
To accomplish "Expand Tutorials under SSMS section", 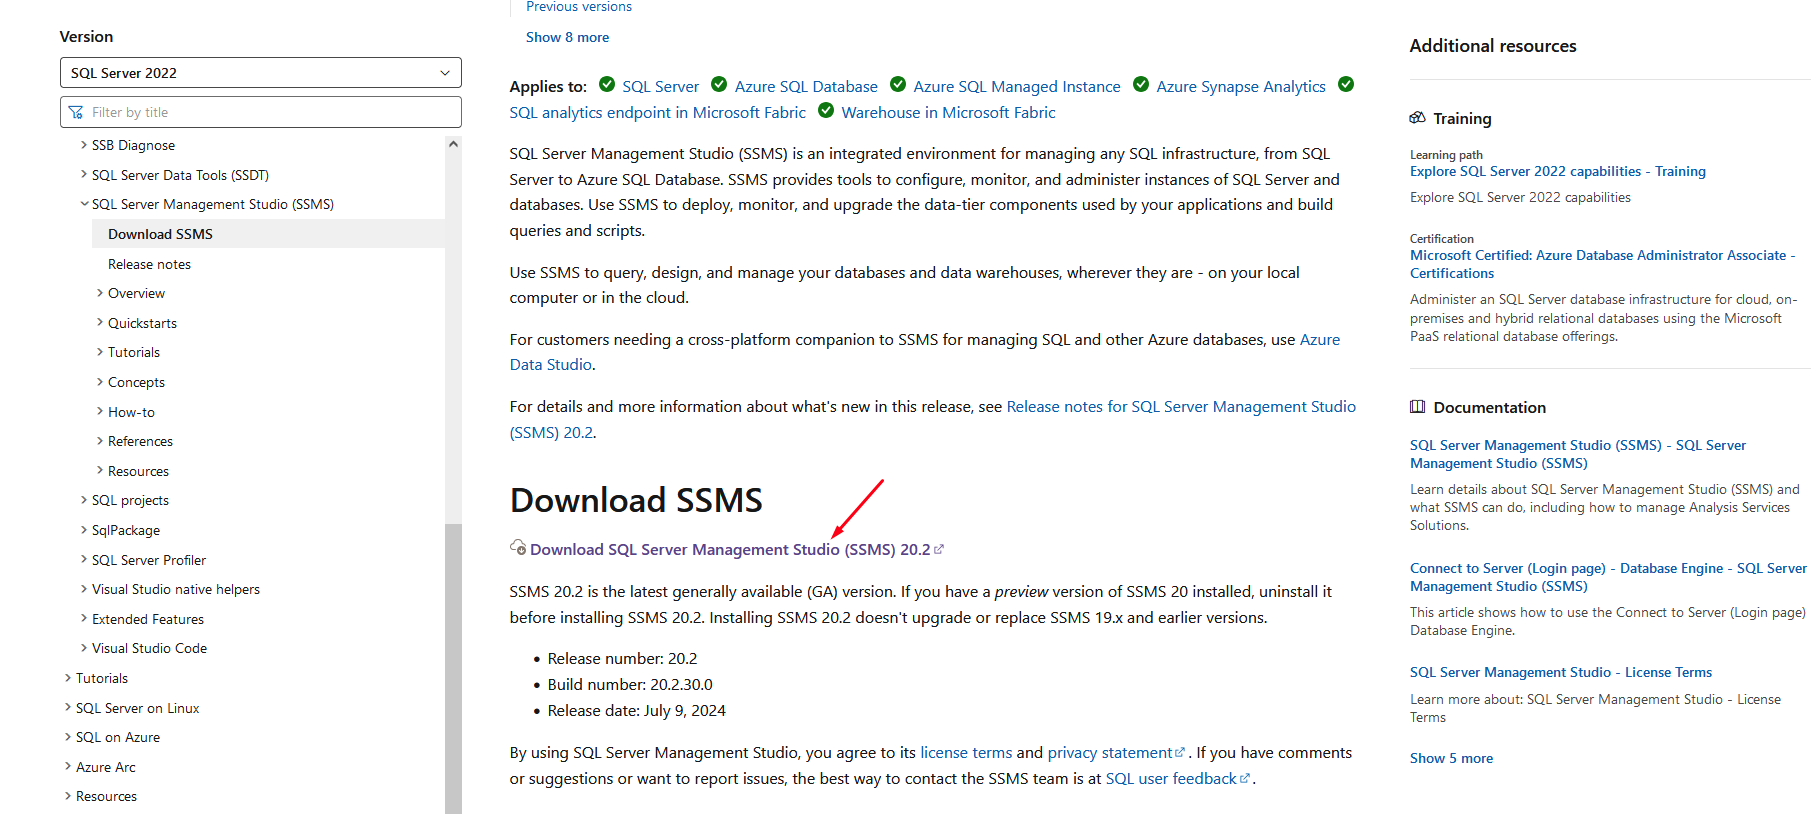I will click(x=100, y=352).
